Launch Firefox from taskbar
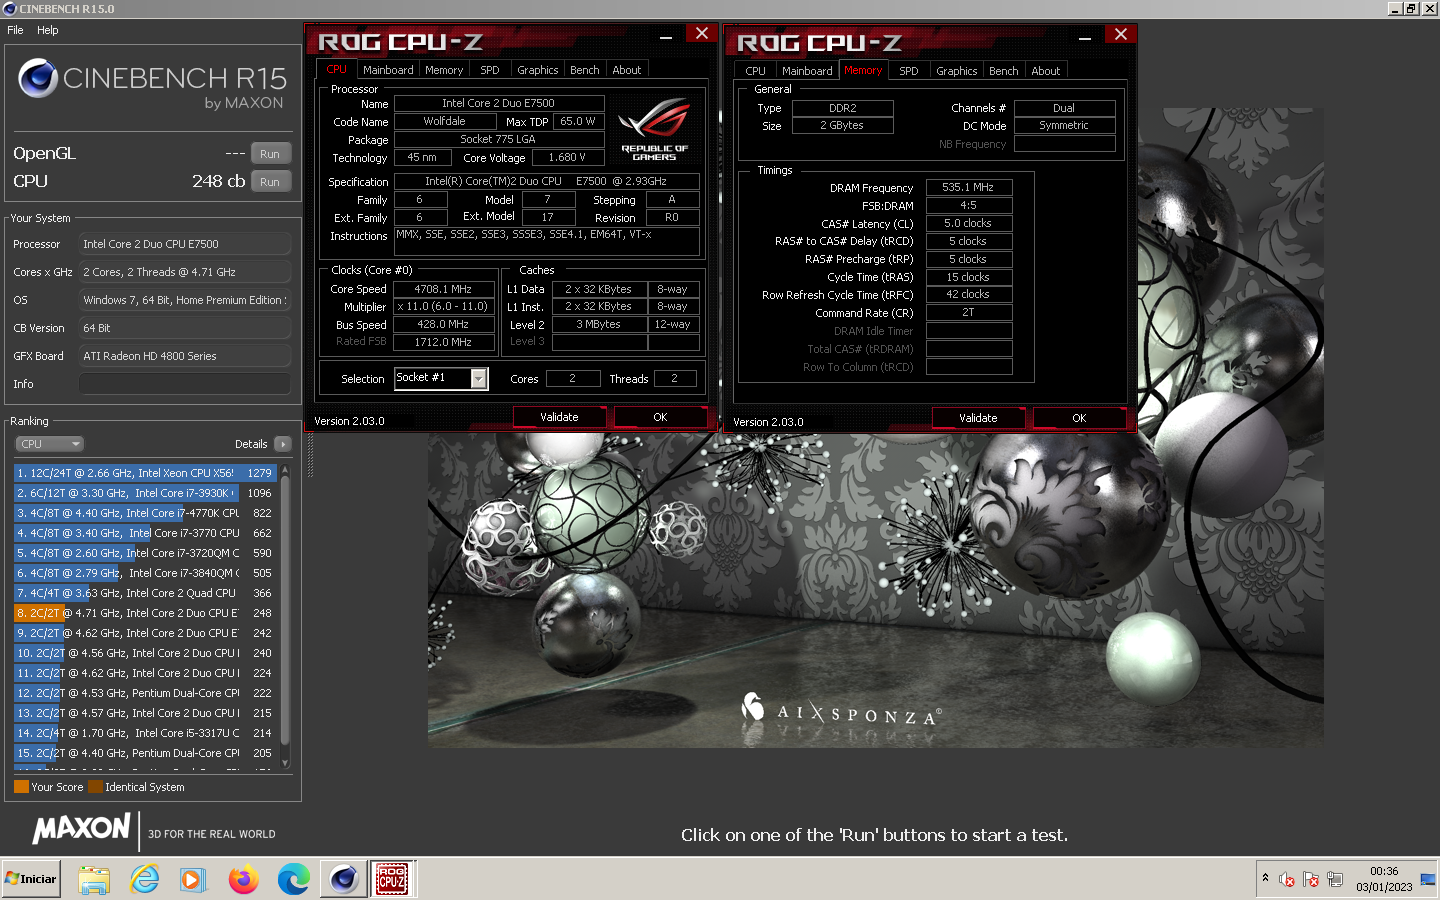The height and width of the screenshot is (900, 1440). click(243, 880)
